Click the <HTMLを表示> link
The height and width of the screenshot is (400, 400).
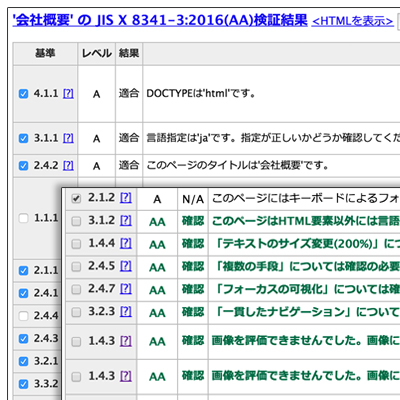pyautogui.click(x=353, y=21)
